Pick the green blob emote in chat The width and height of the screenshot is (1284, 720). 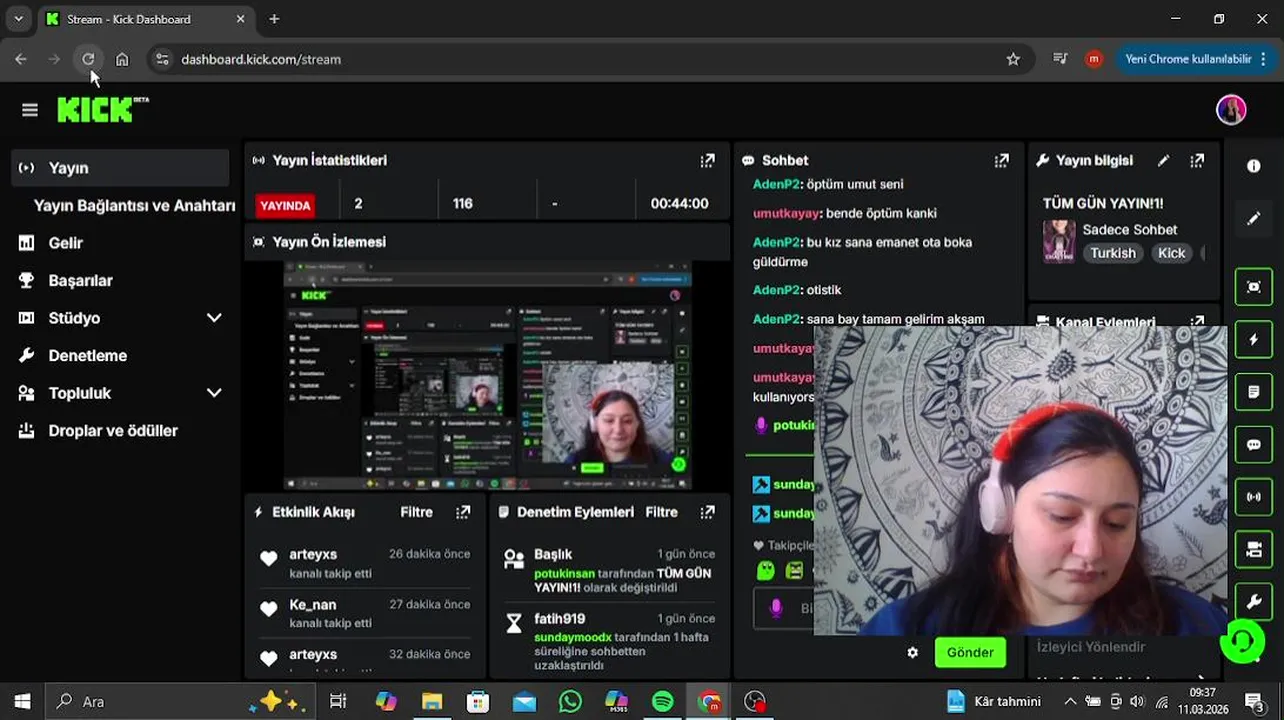765,570
